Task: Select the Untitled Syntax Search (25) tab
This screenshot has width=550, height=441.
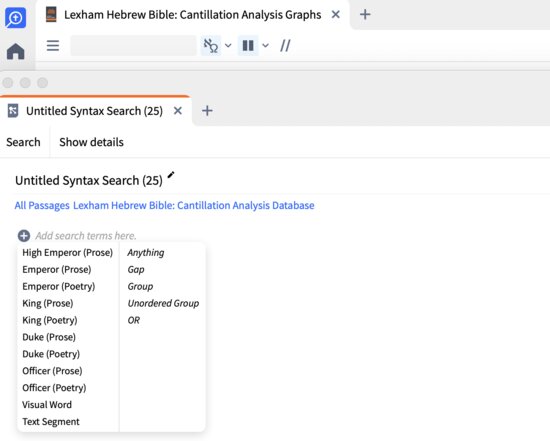Action: [x=94, y=111]
